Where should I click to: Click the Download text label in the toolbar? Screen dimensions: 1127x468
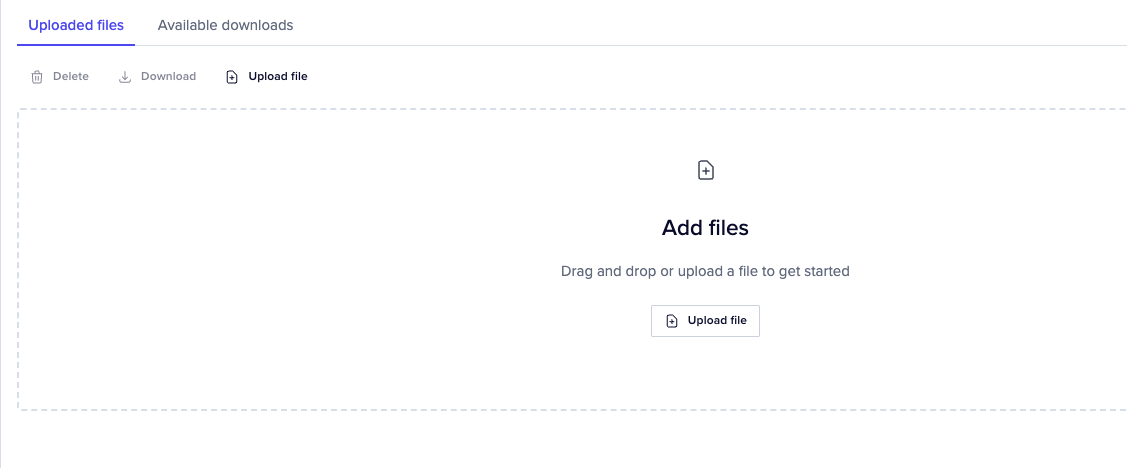click(x=168, y=77)
